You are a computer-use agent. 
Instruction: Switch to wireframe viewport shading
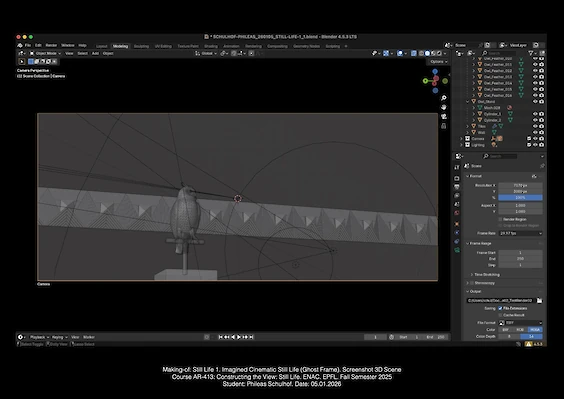(421, 53)
